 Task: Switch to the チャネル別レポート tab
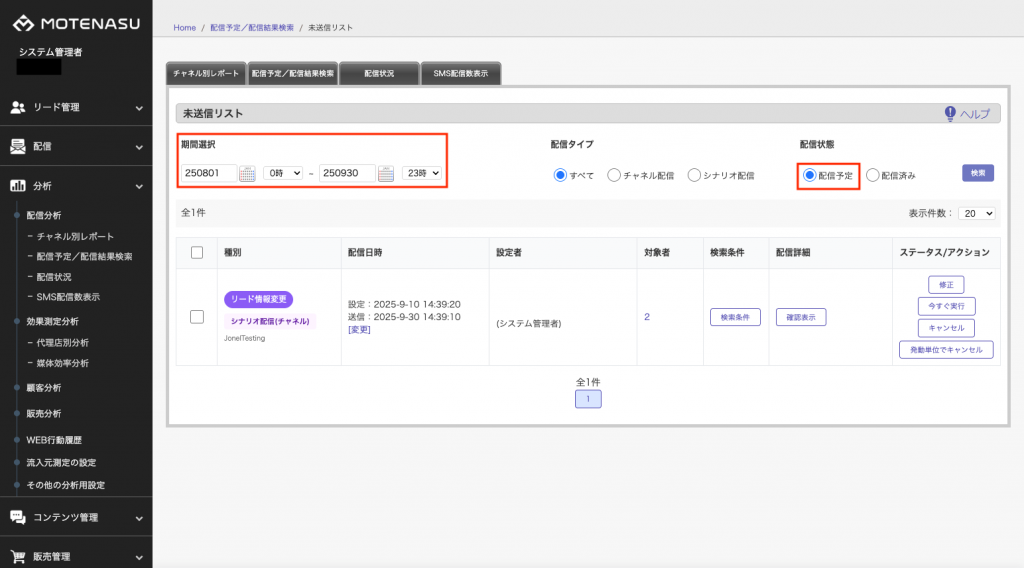pyautogui.click(x=206, y=74)
